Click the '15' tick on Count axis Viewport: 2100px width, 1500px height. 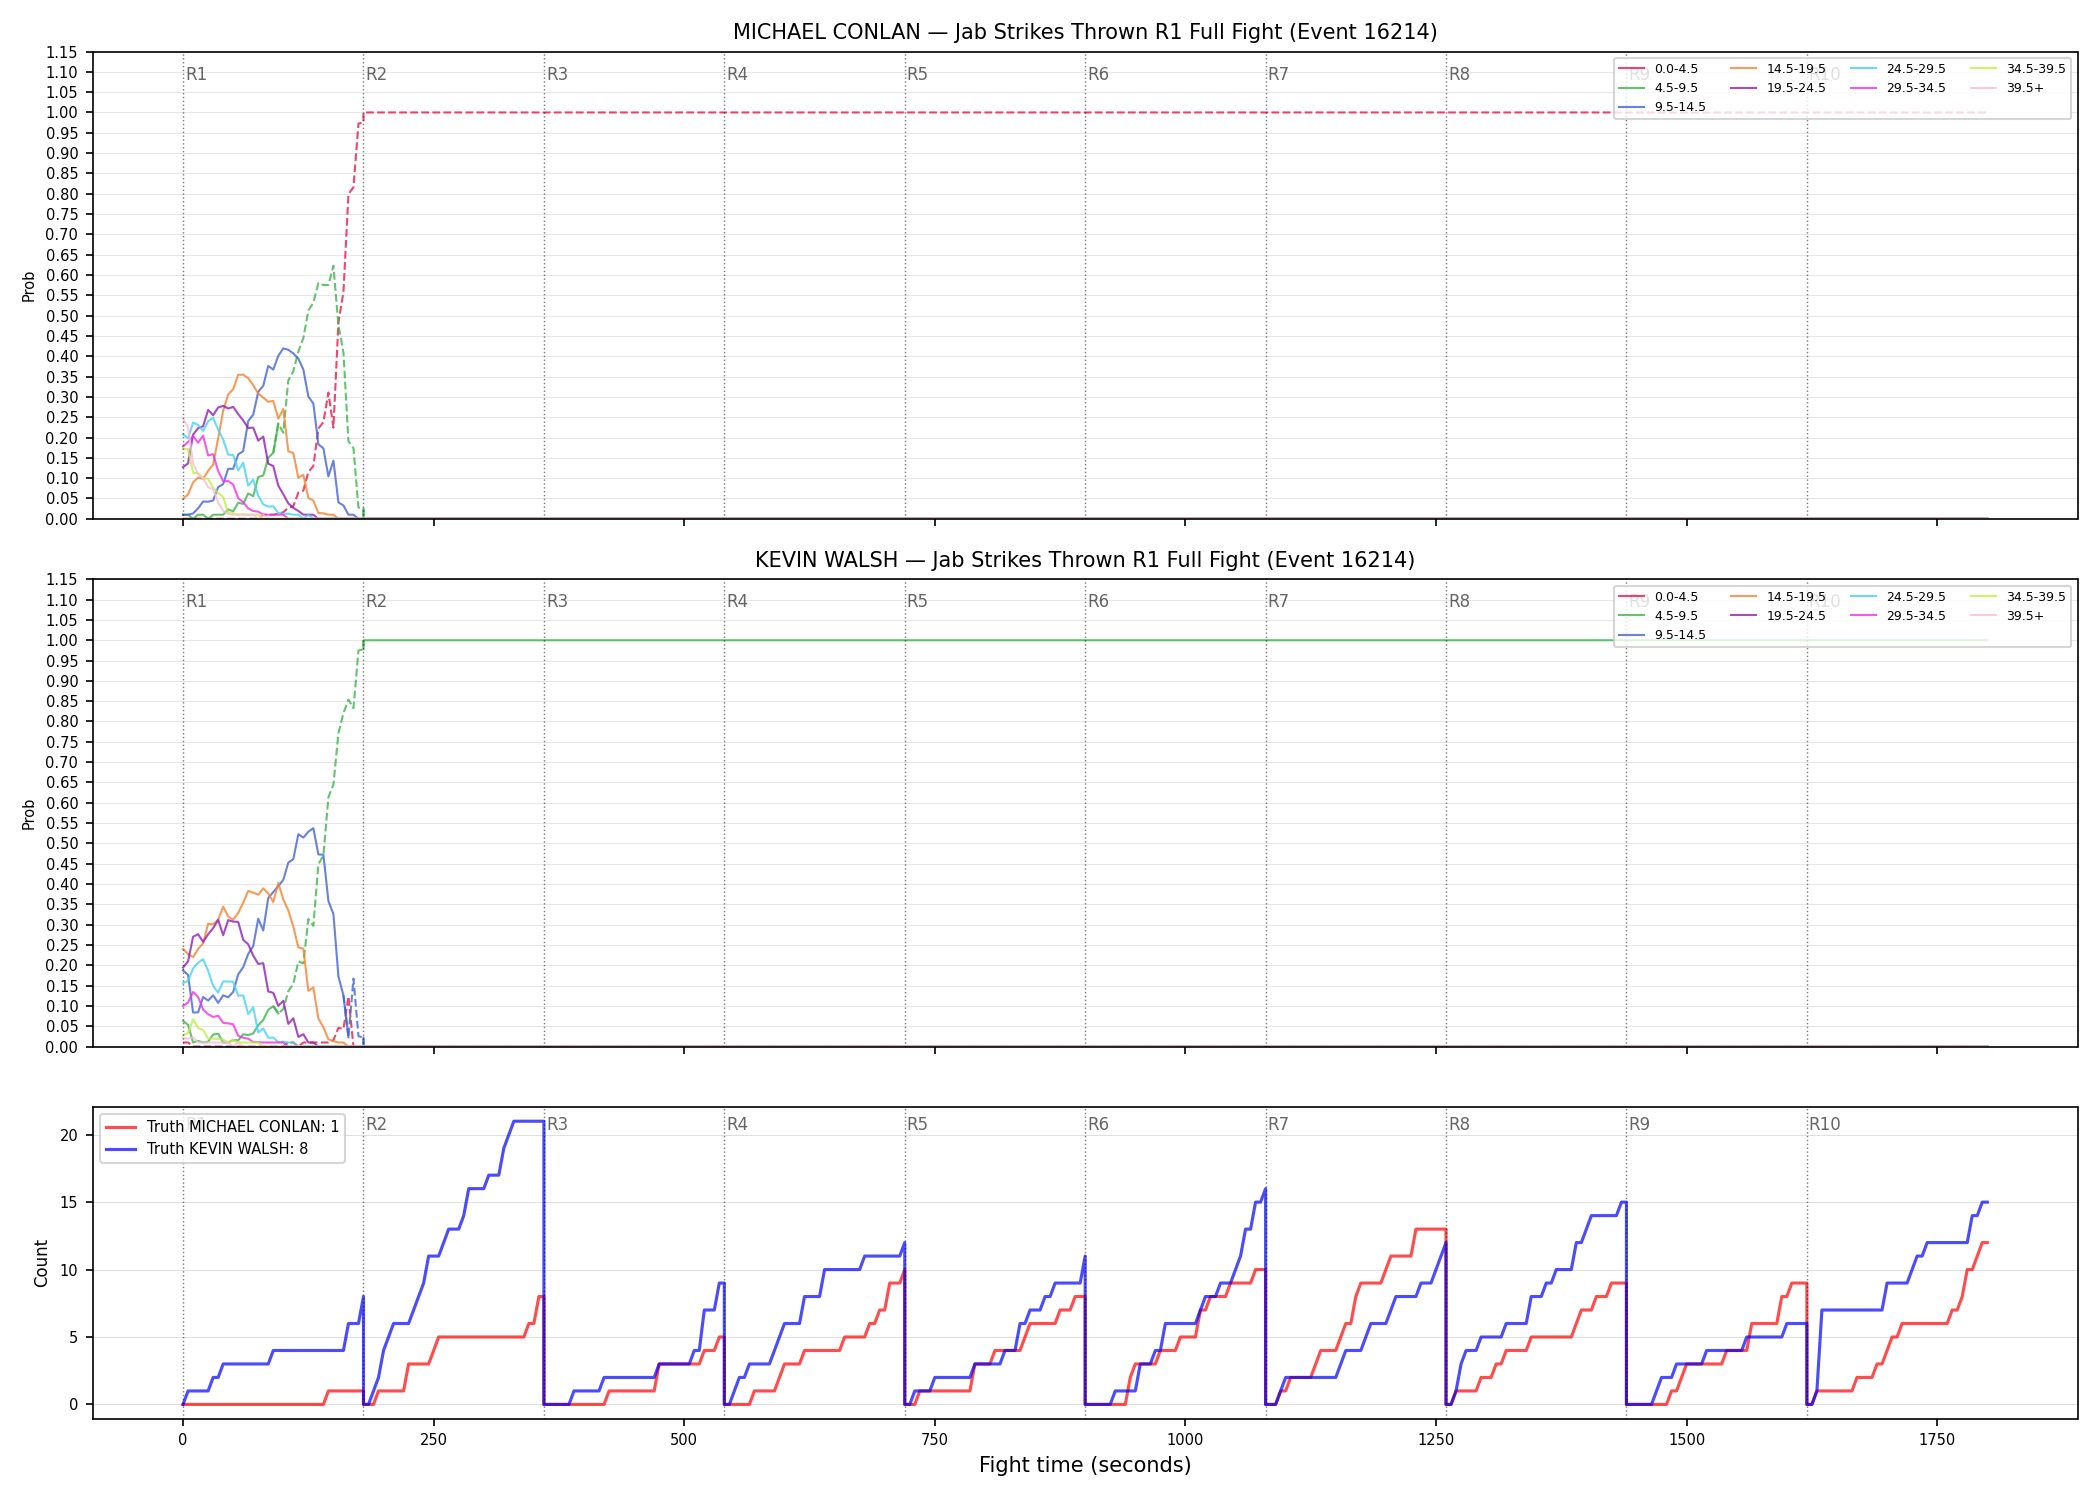tap(69, 1202)
